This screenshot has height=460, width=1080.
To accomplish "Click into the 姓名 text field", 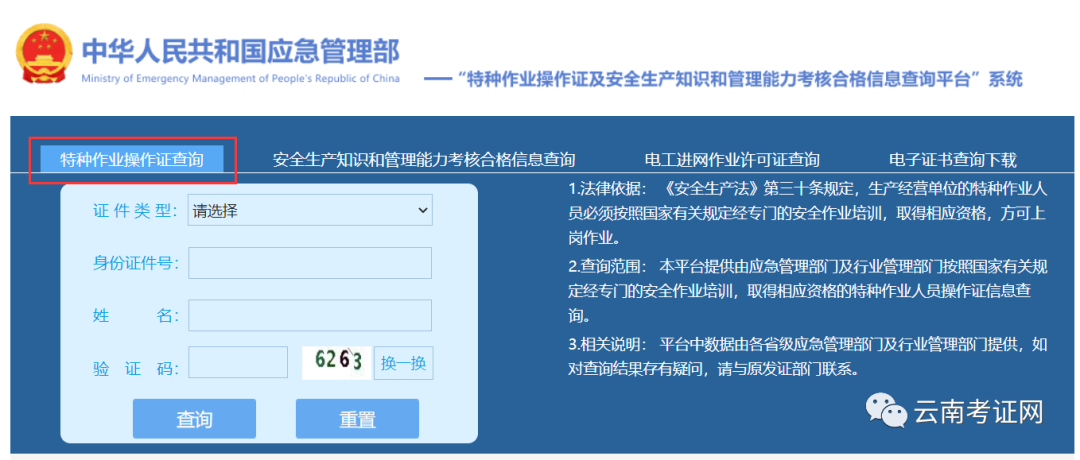I will [310, 316].
